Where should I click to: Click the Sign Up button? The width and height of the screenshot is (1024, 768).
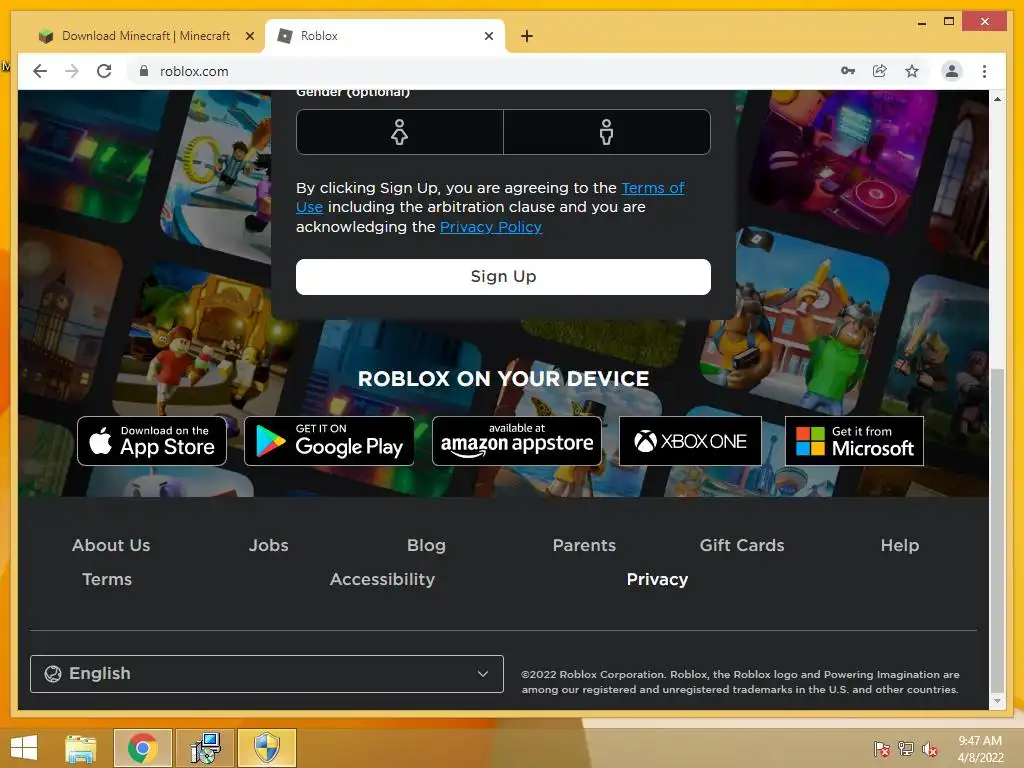point(503,276)
